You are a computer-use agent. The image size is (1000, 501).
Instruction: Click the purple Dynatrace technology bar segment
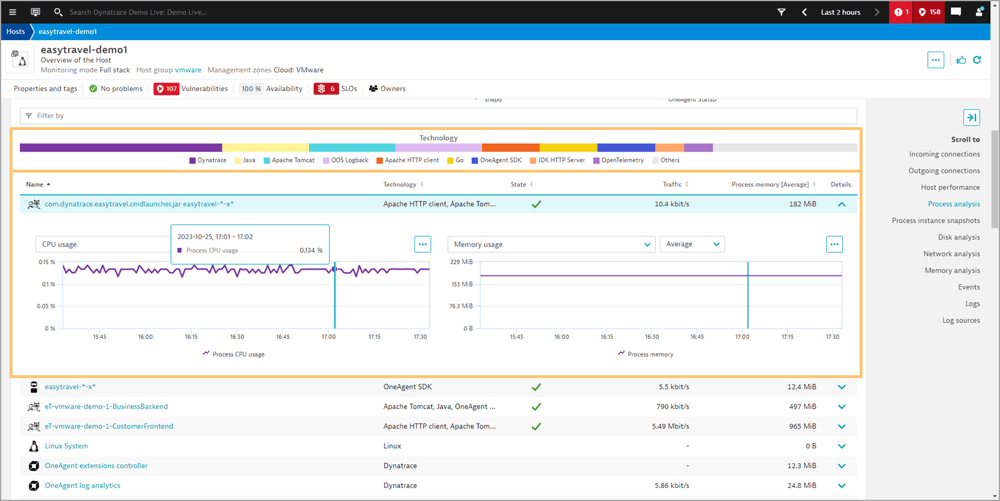[121, 148]
